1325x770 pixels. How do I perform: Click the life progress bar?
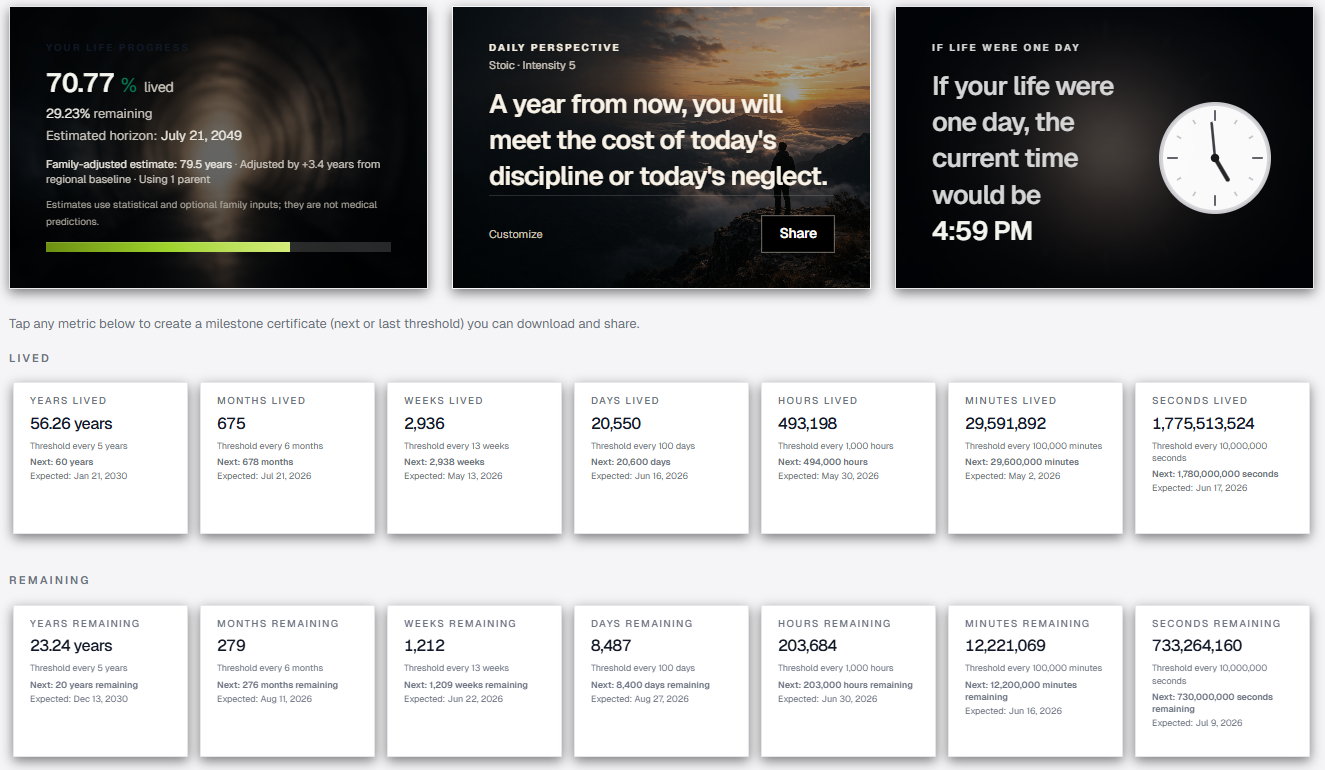tap(218, 247)
